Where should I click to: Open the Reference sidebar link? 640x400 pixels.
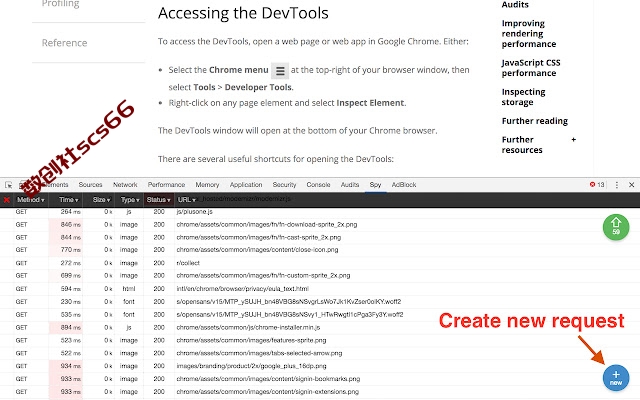click(64, 43)
